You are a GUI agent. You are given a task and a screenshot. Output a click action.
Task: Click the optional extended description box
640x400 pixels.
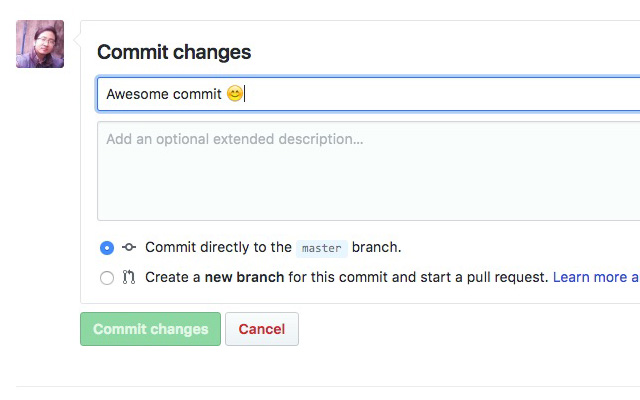coord(368,171)
